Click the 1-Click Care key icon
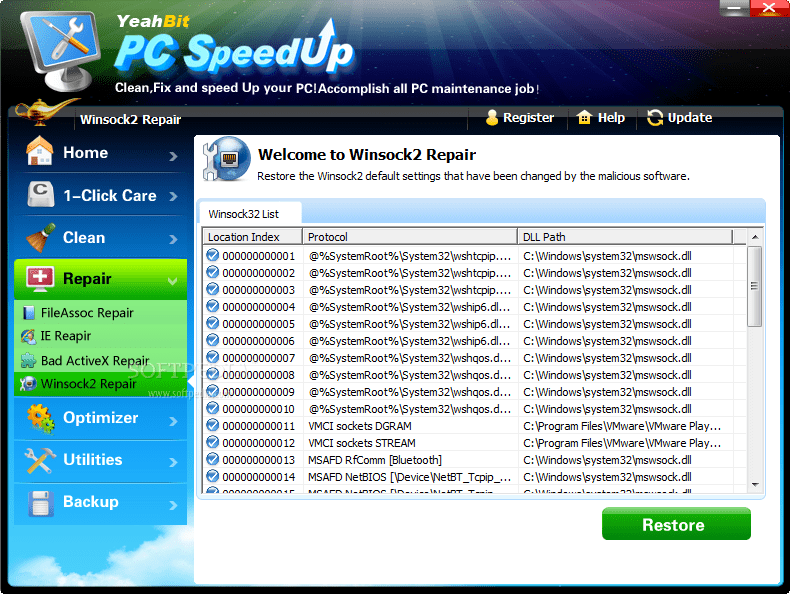 (x=40, y=194)
